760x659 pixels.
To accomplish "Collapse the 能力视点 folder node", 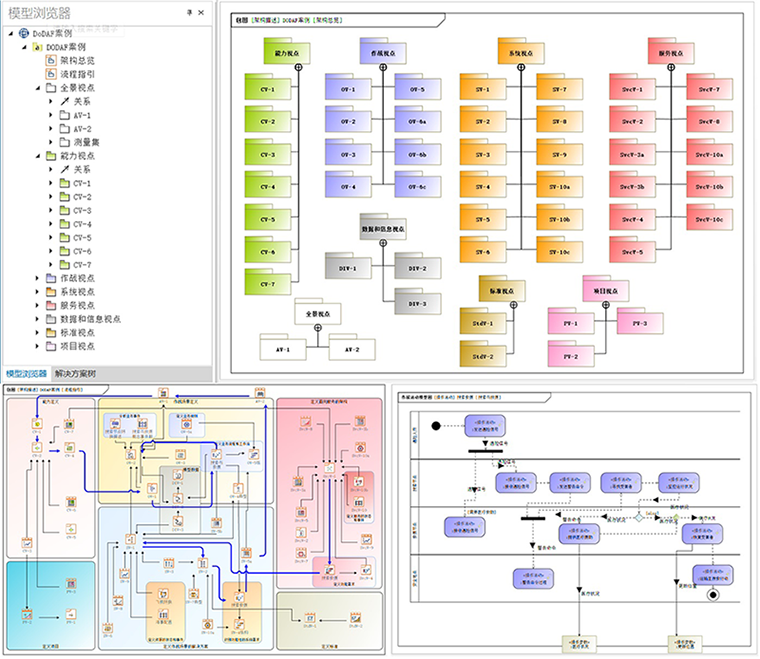I will click(37, 157).
